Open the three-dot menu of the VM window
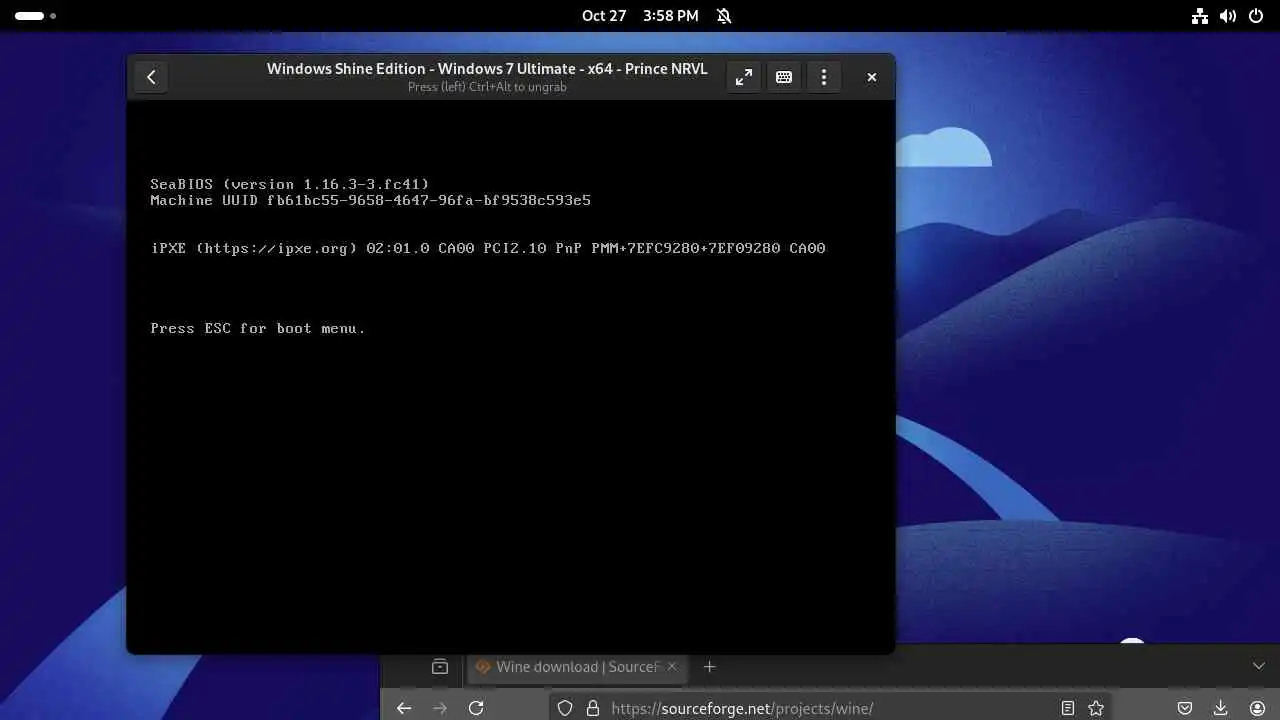1280x720 pixels. [824, 77]
